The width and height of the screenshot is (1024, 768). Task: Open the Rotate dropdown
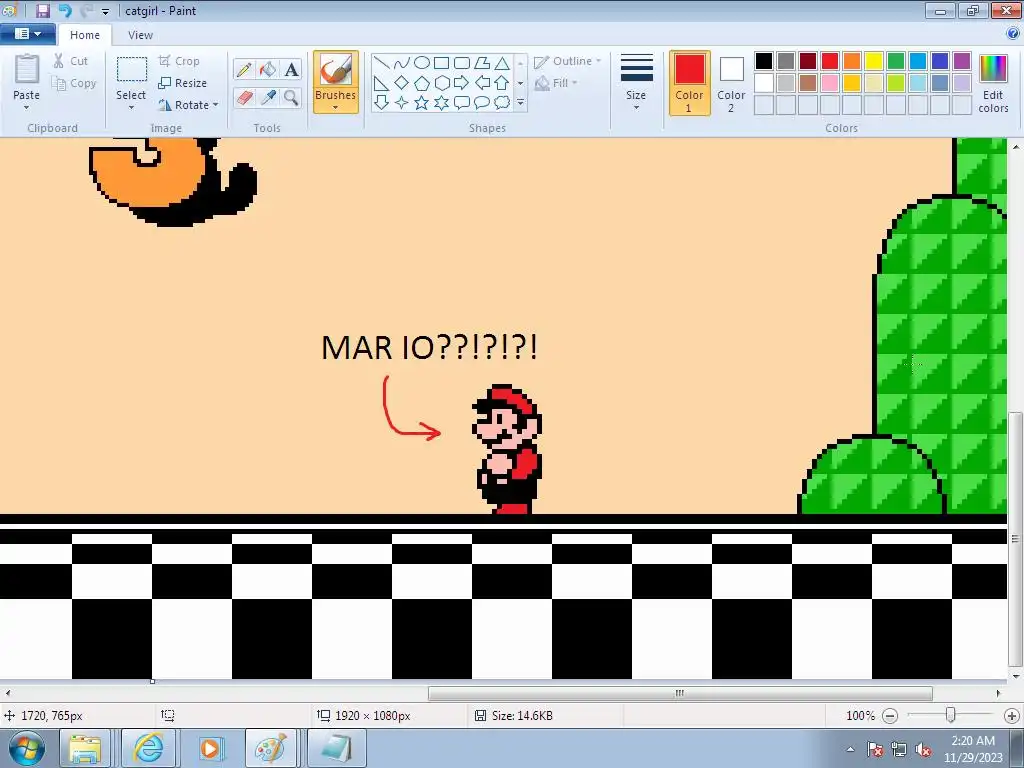pos(187,105)
